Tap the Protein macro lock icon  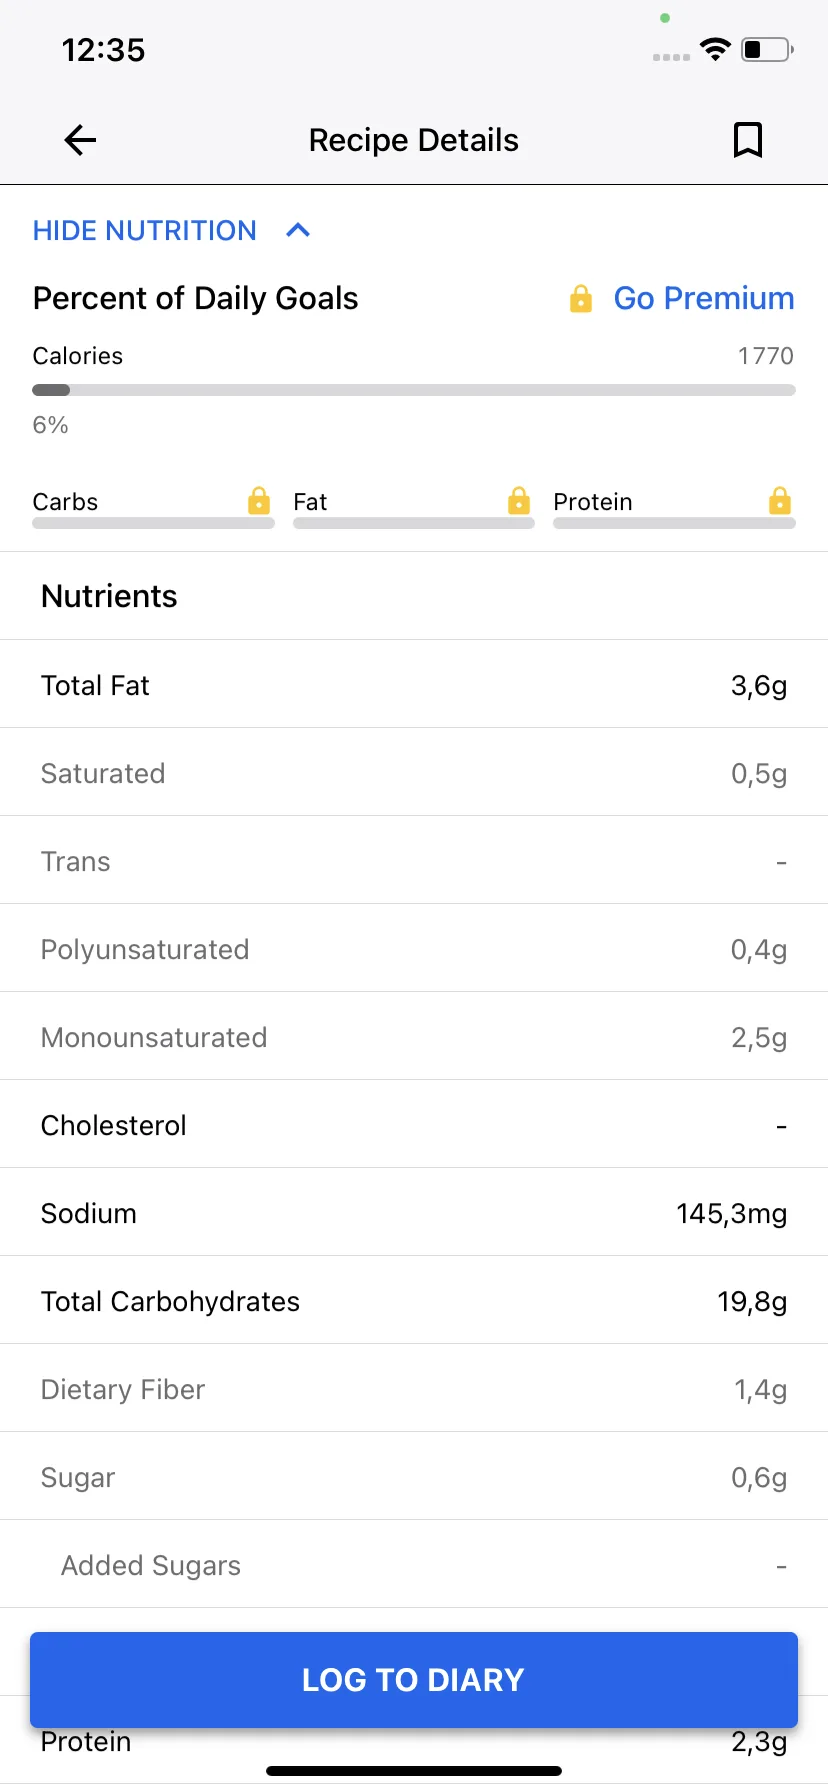coord(780,500)
